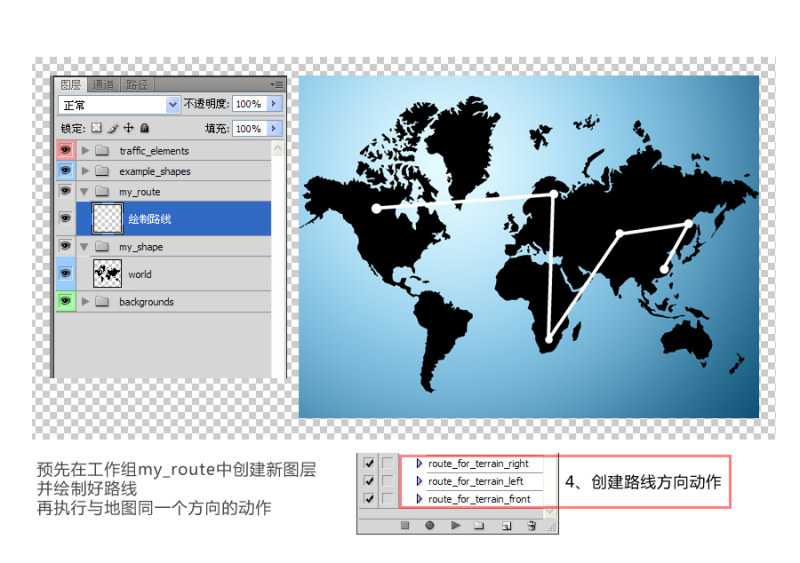Uncheck route_for_terrain_right action checkbox
This screenshot has width=800, height=563.
click(x=369, y=463)
